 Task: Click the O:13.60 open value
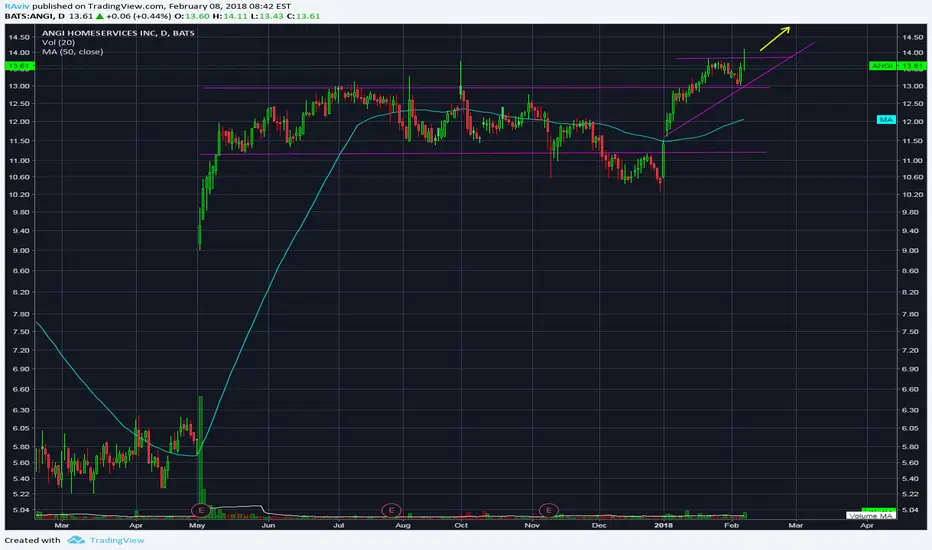coord(191,16)
